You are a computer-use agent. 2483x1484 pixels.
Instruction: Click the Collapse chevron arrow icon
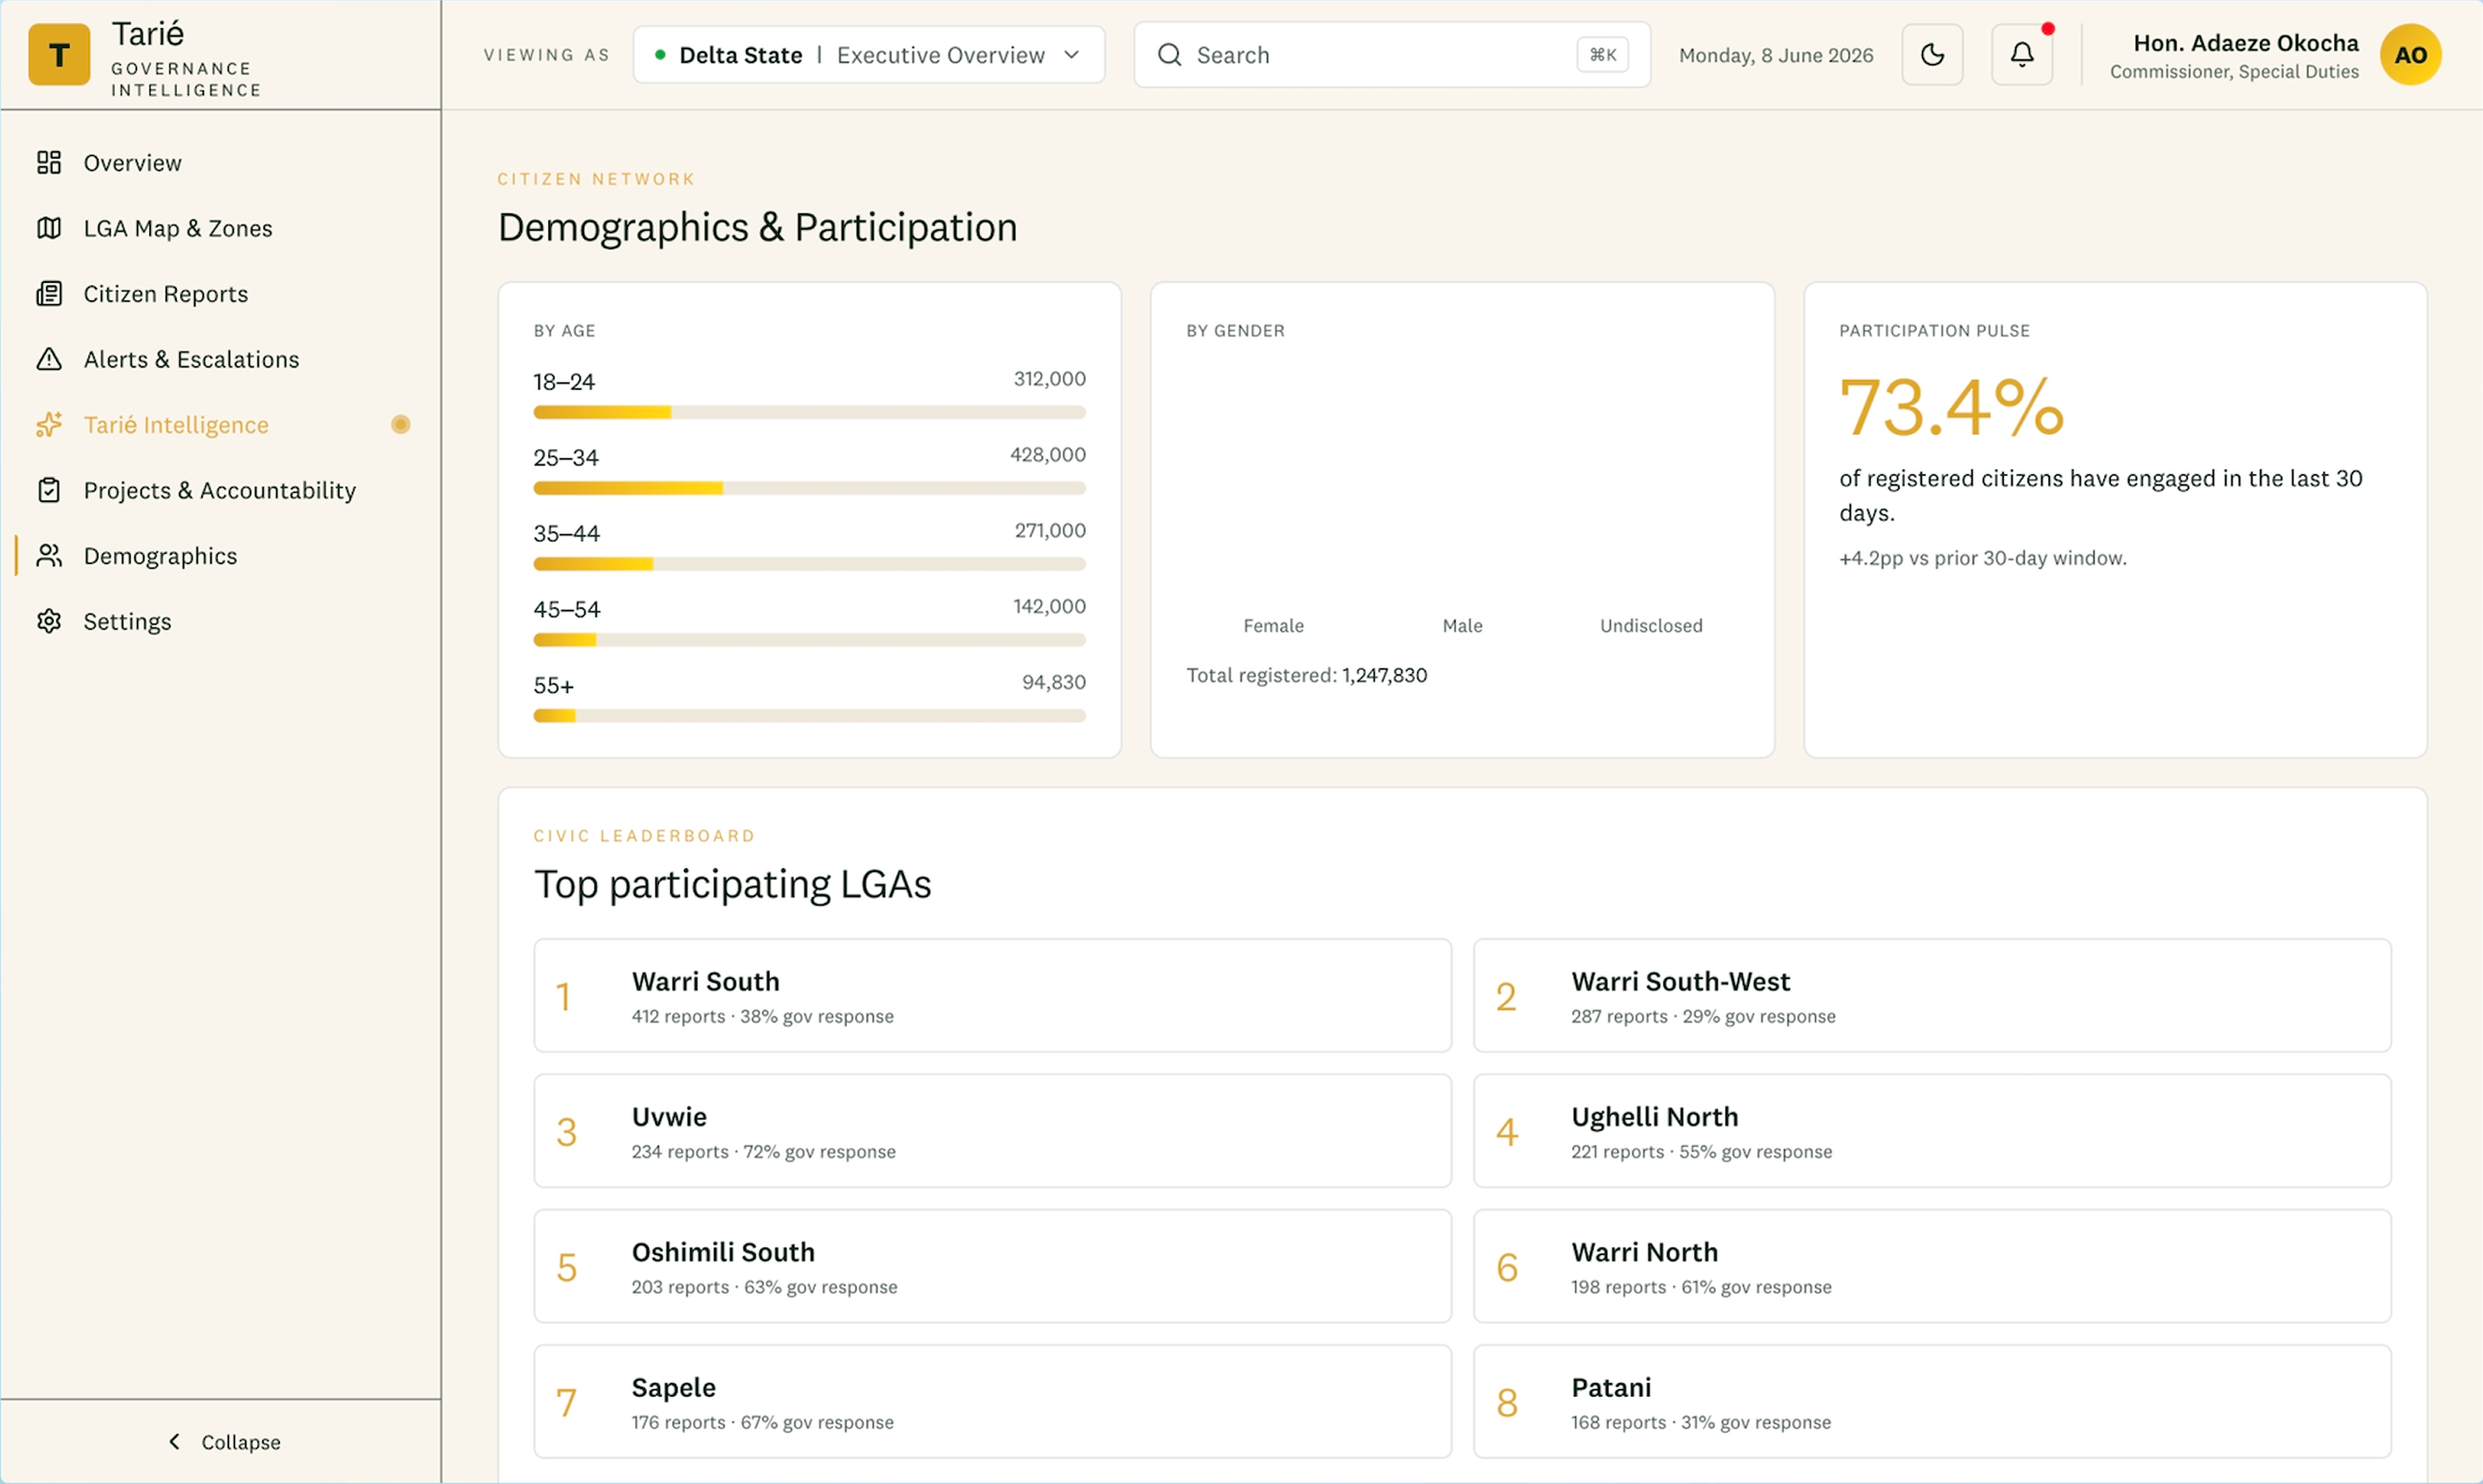pyautogui.click(x=175, y=1441)
